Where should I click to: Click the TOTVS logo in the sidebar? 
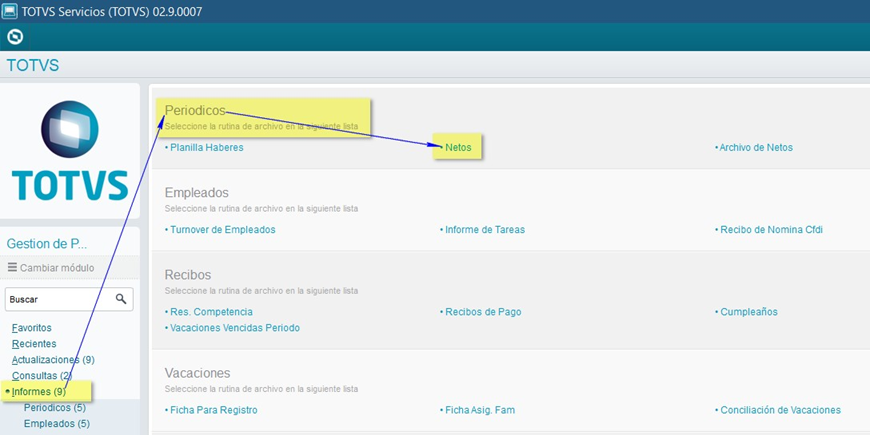pyautogui.click(x=70, y=150)
